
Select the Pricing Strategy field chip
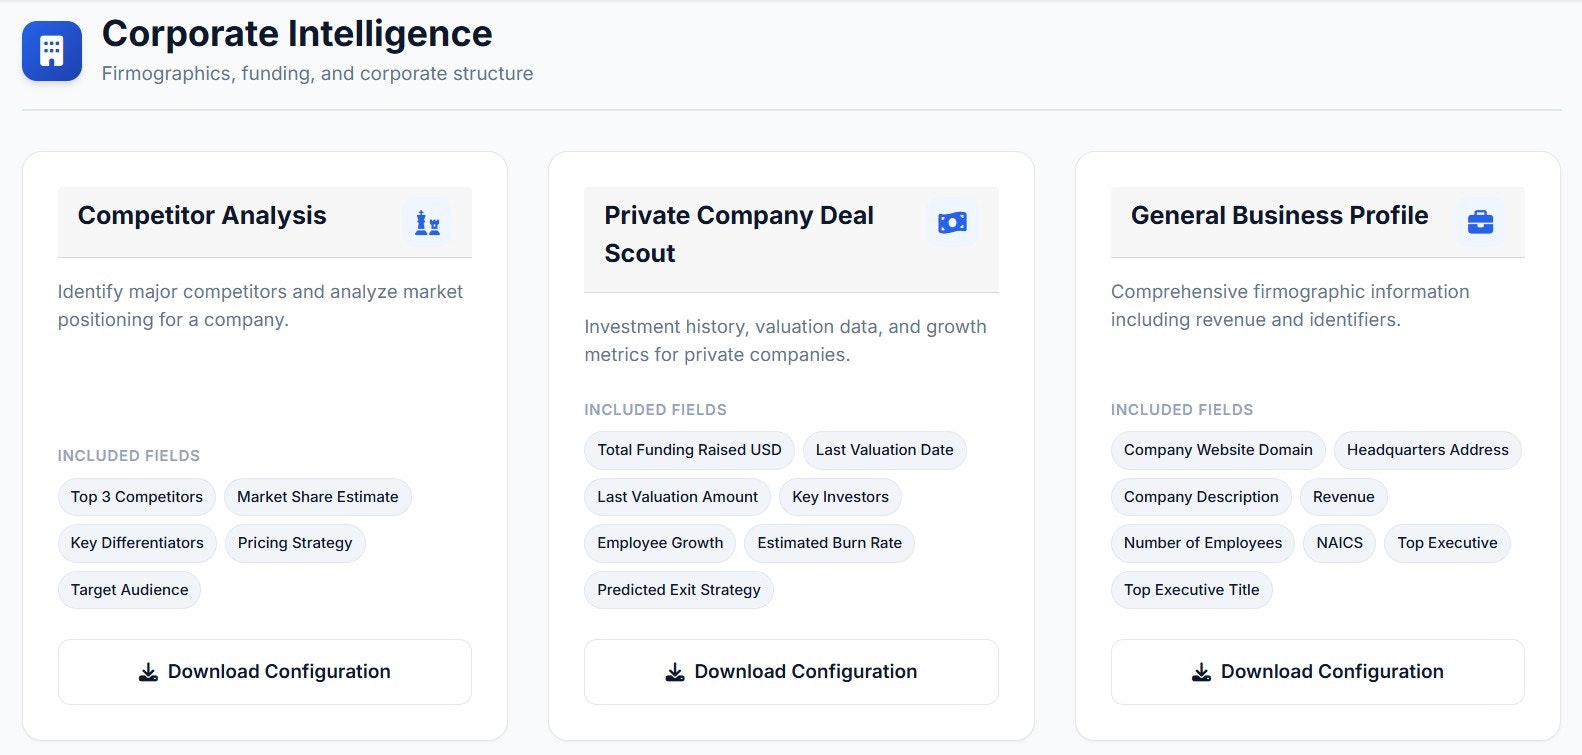tap(294, 543)
